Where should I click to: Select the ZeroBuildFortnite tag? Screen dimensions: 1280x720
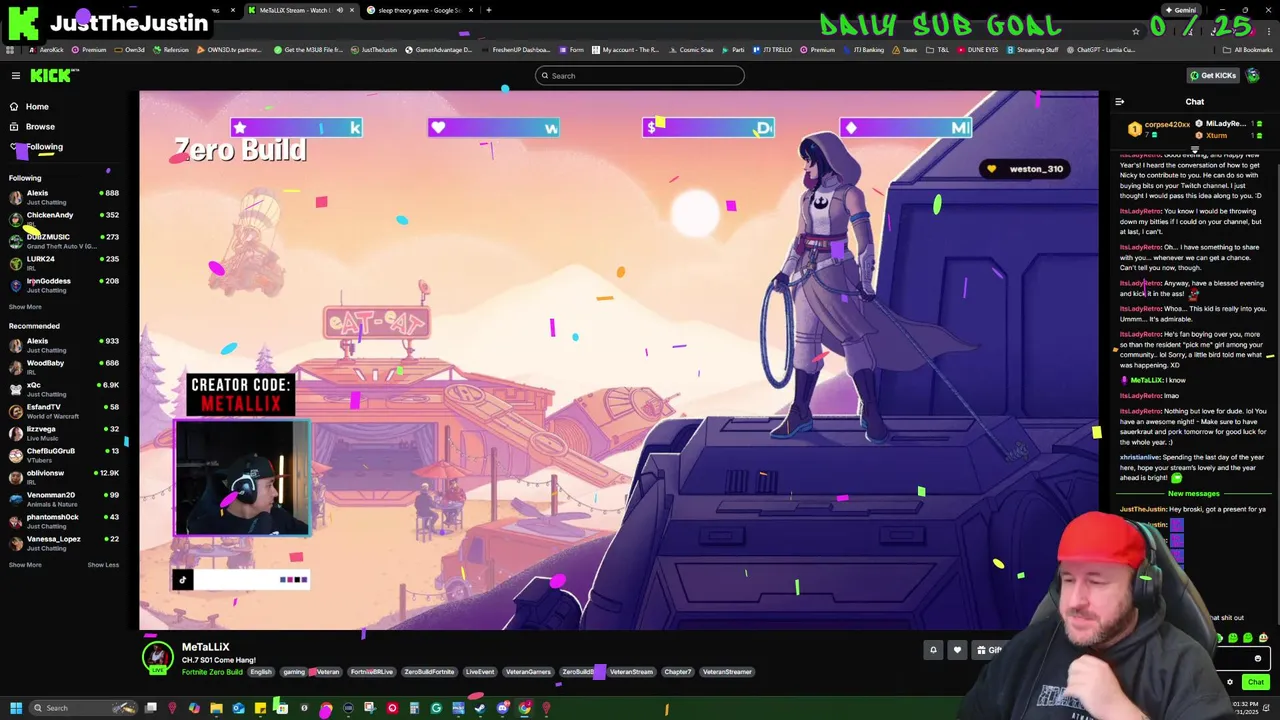[x=429, y=672]
